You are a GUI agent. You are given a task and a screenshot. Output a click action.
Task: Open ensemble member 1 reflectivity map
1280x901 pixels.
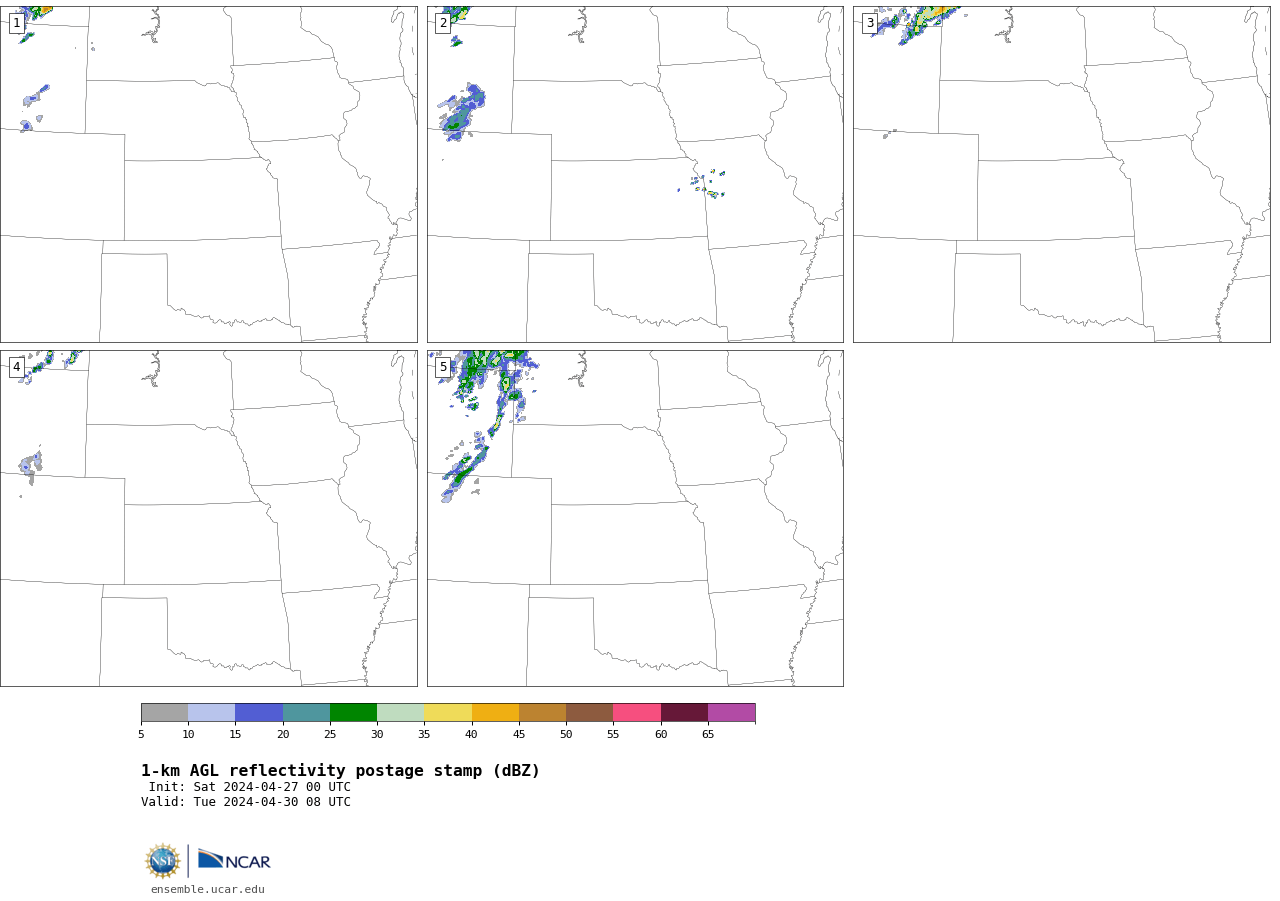click(x=209, y=174)
